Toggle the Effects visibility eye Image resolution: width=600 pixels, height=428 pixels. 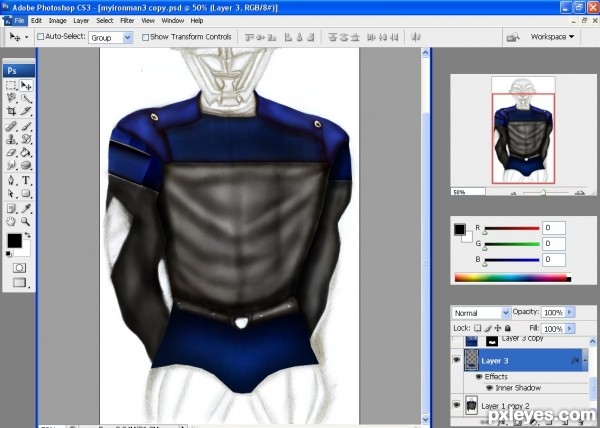478,377
